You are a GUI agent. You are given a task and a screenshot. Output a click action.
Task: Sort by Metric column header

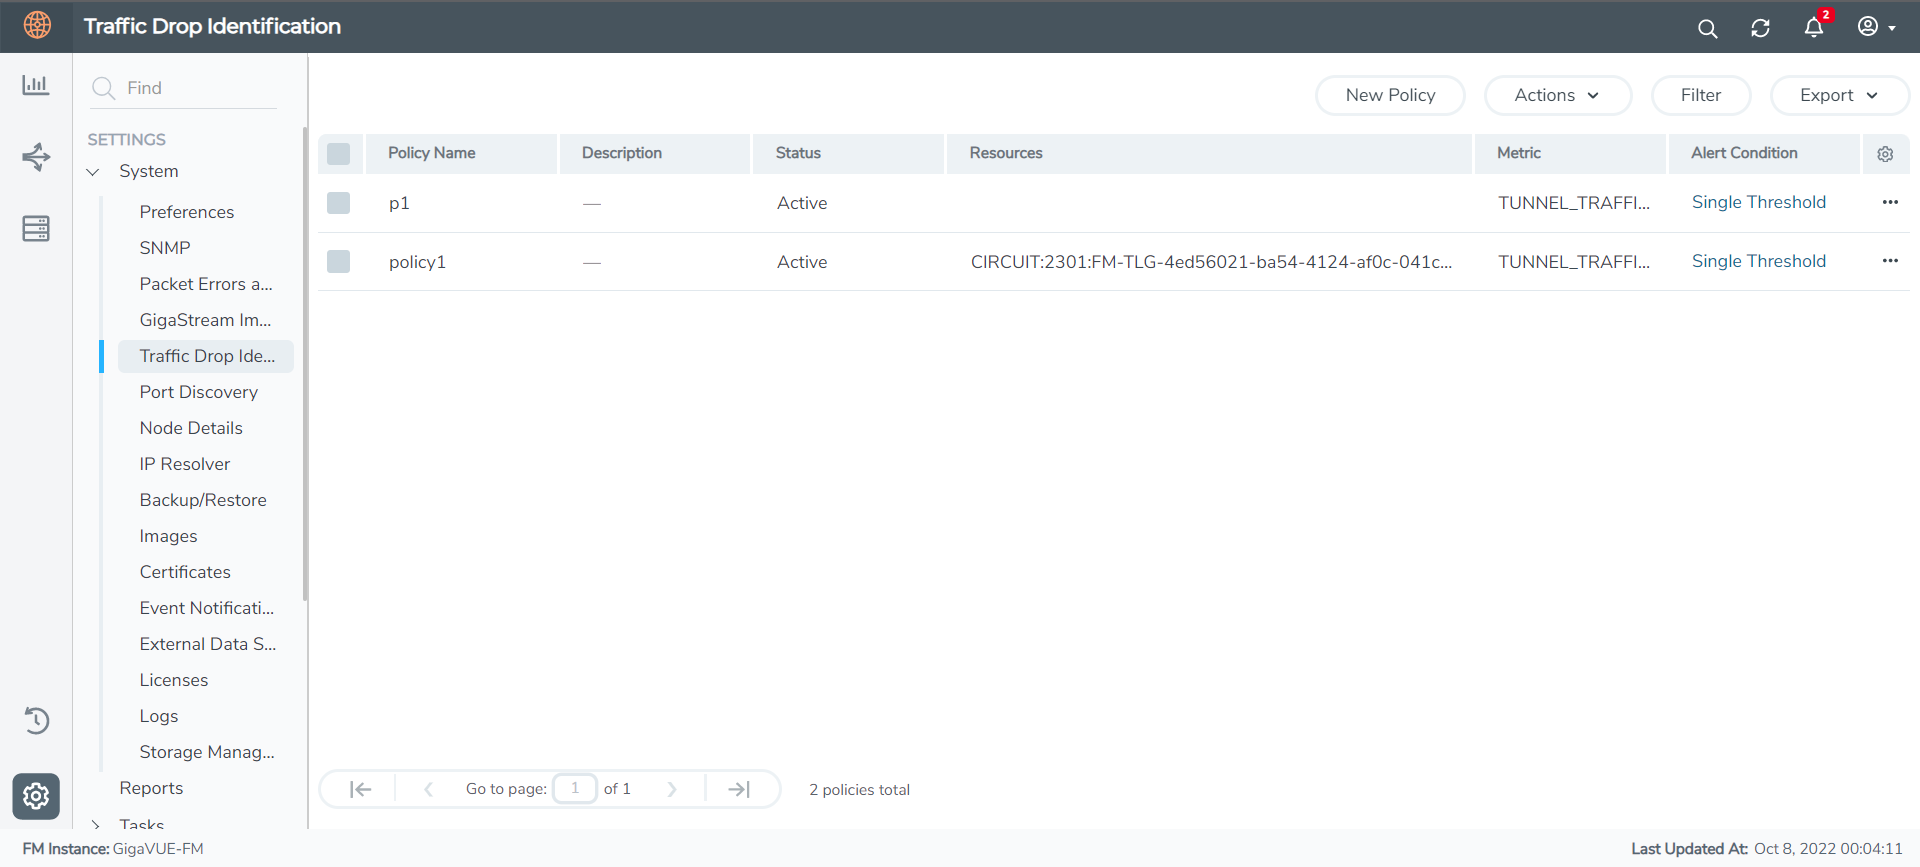(1570, 153)
